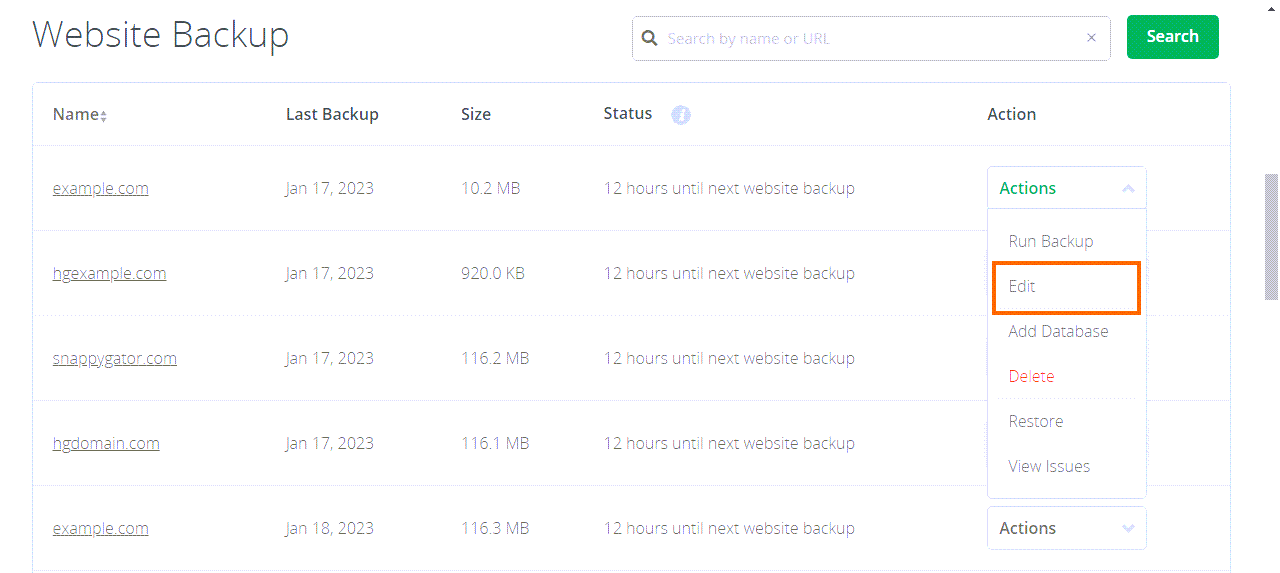Open View Issues menu entry
The image size is (1280, 573).
pyautogui.click(x=1049, y=466)
